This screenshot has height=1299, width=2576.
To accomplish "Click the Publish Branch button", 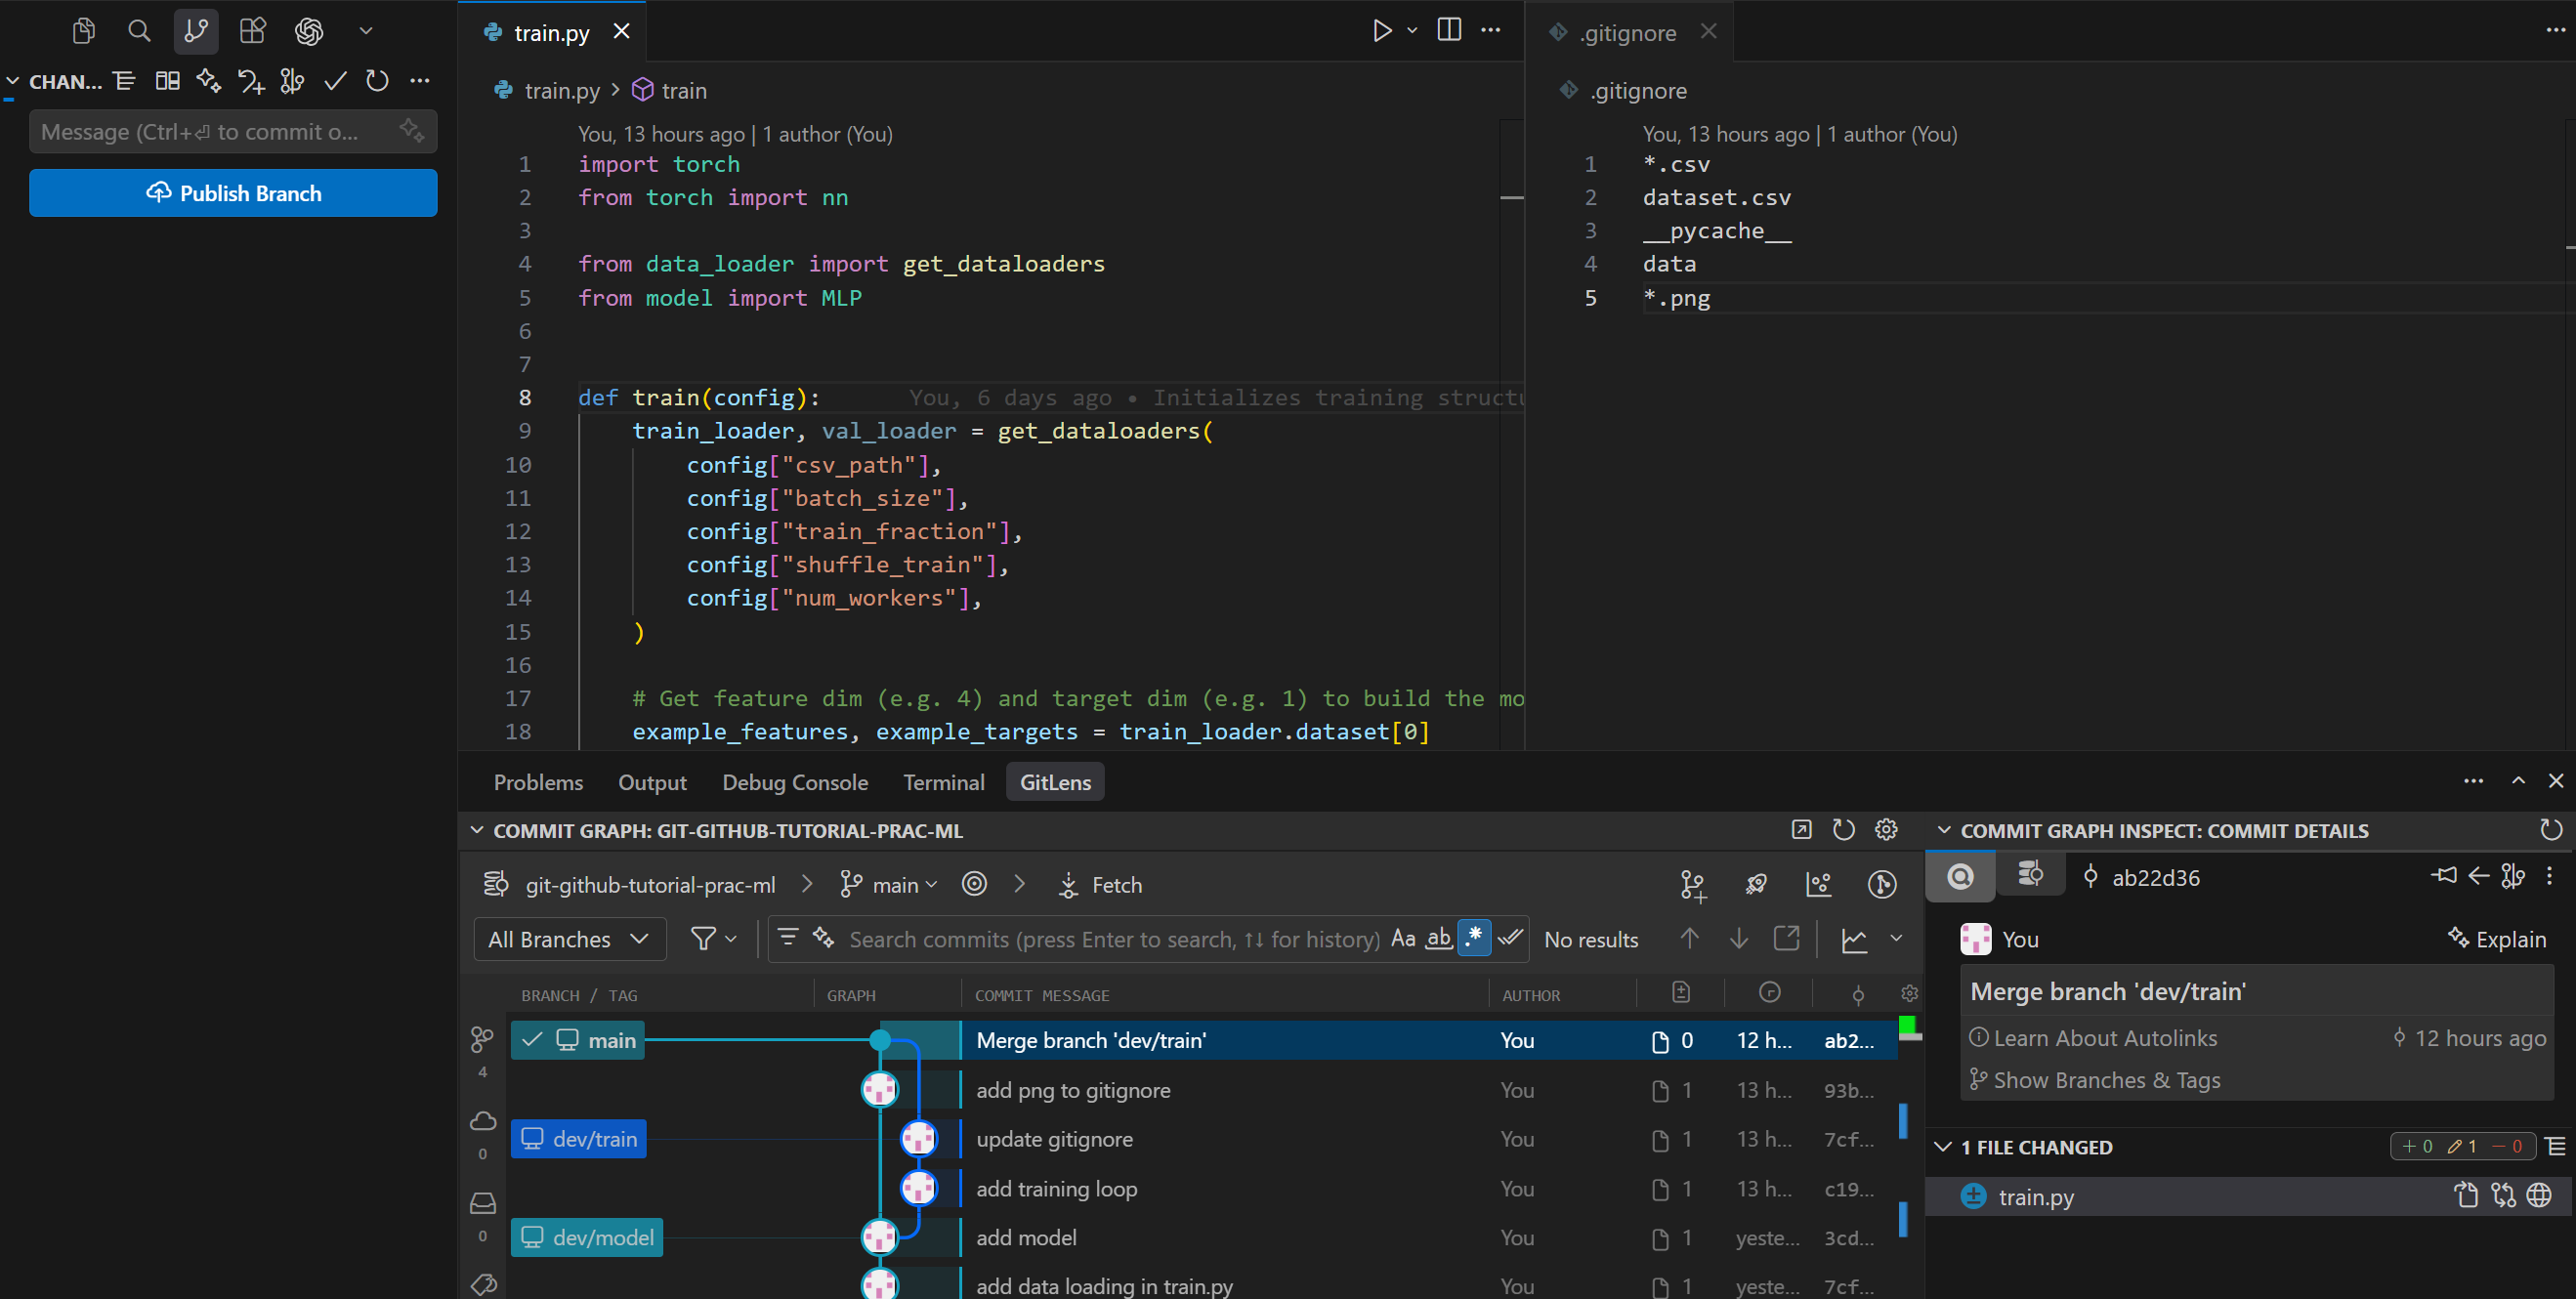I will click(x=233, y=193).
